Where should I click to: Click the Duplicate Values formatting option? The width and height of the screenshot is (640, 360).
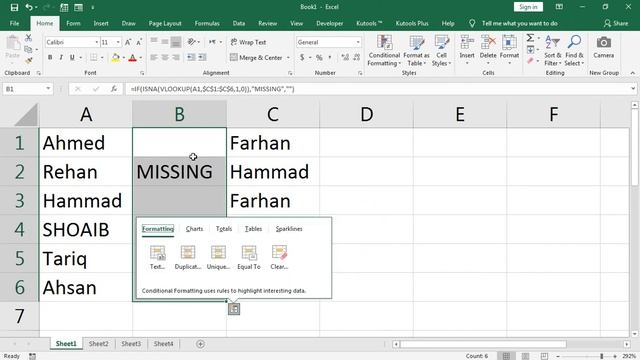[188, 257]
